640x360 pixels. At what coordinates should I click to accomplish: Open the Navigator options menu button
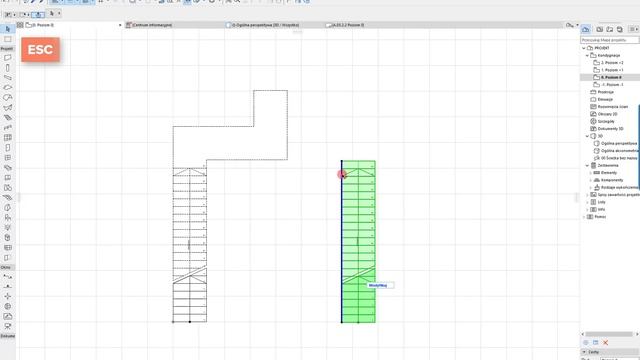pyautogui.click(x=633, y=29)
